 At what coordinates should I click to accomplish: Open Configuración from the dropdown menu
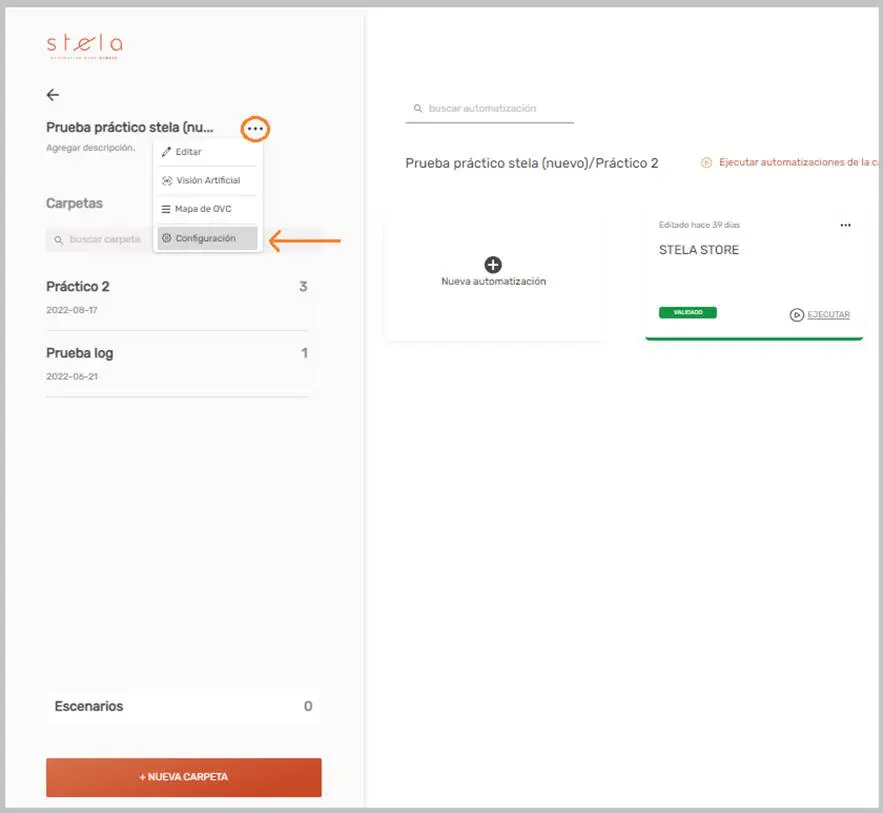205,238
